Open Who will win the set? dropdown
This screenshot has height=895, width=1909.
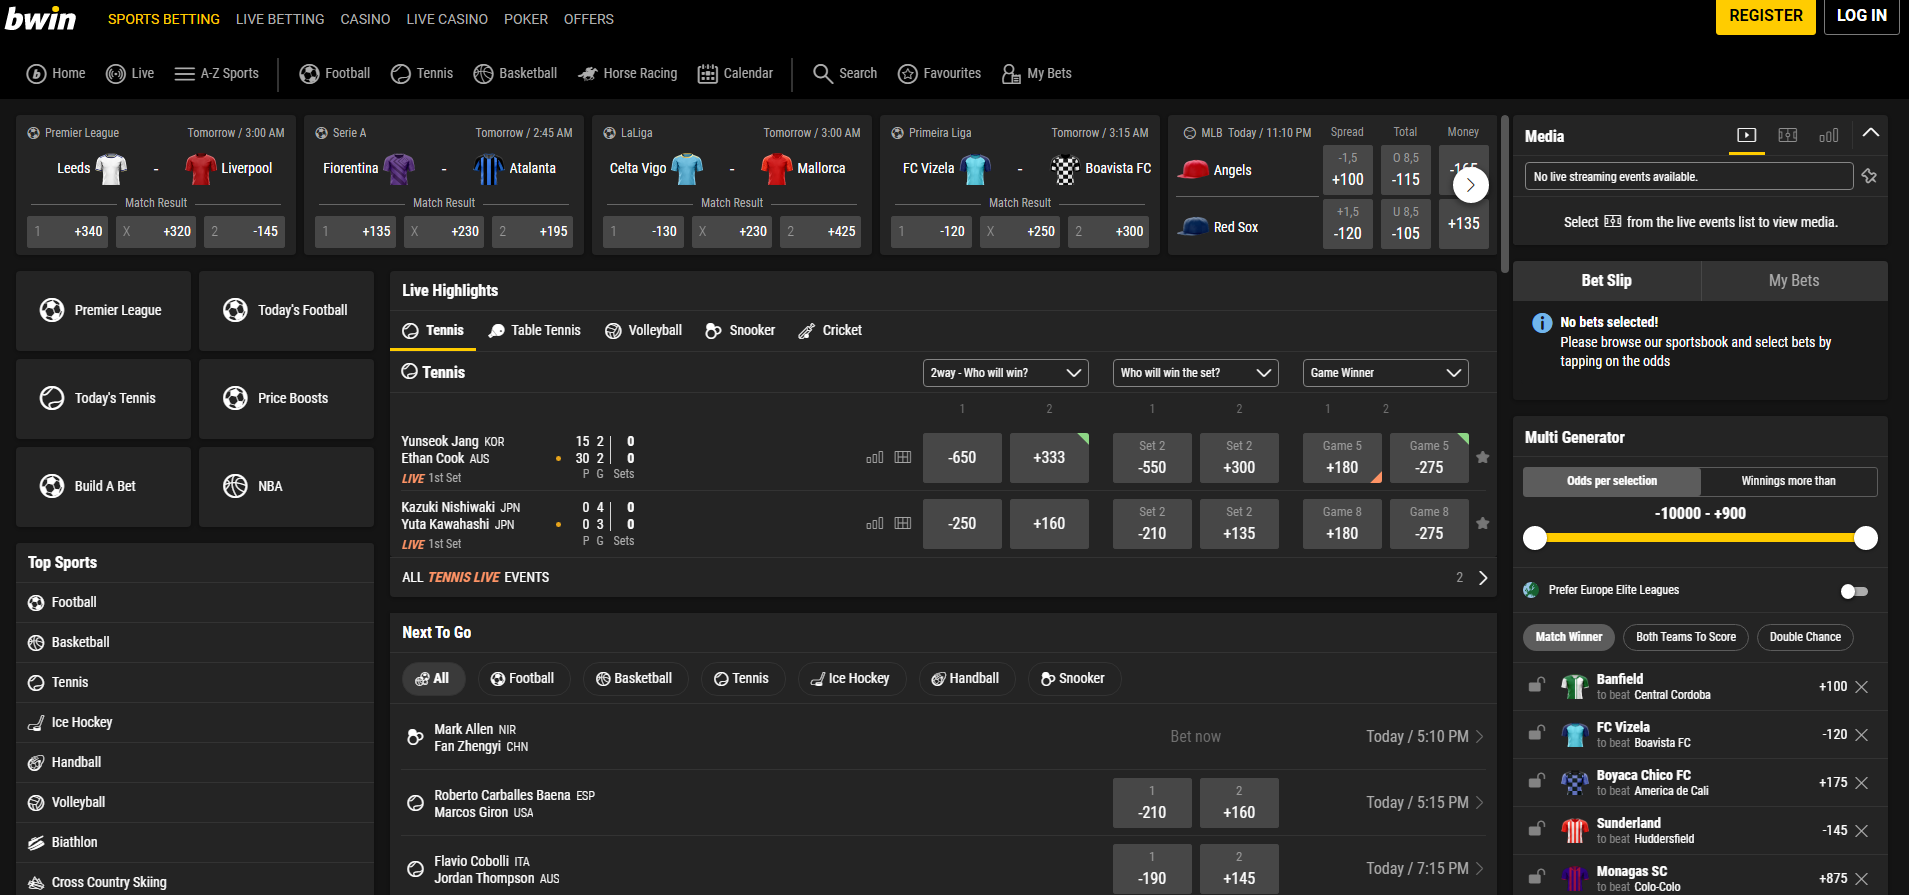point(1195,373)
